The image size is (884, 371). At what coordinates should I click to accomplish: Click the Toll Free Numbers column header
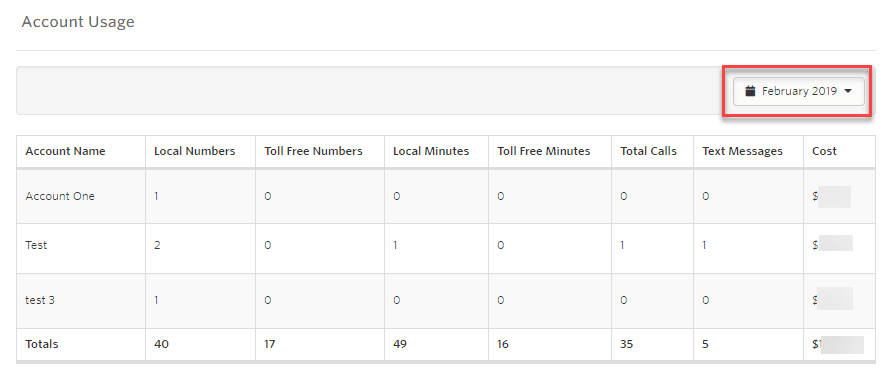tap(313, 151)
